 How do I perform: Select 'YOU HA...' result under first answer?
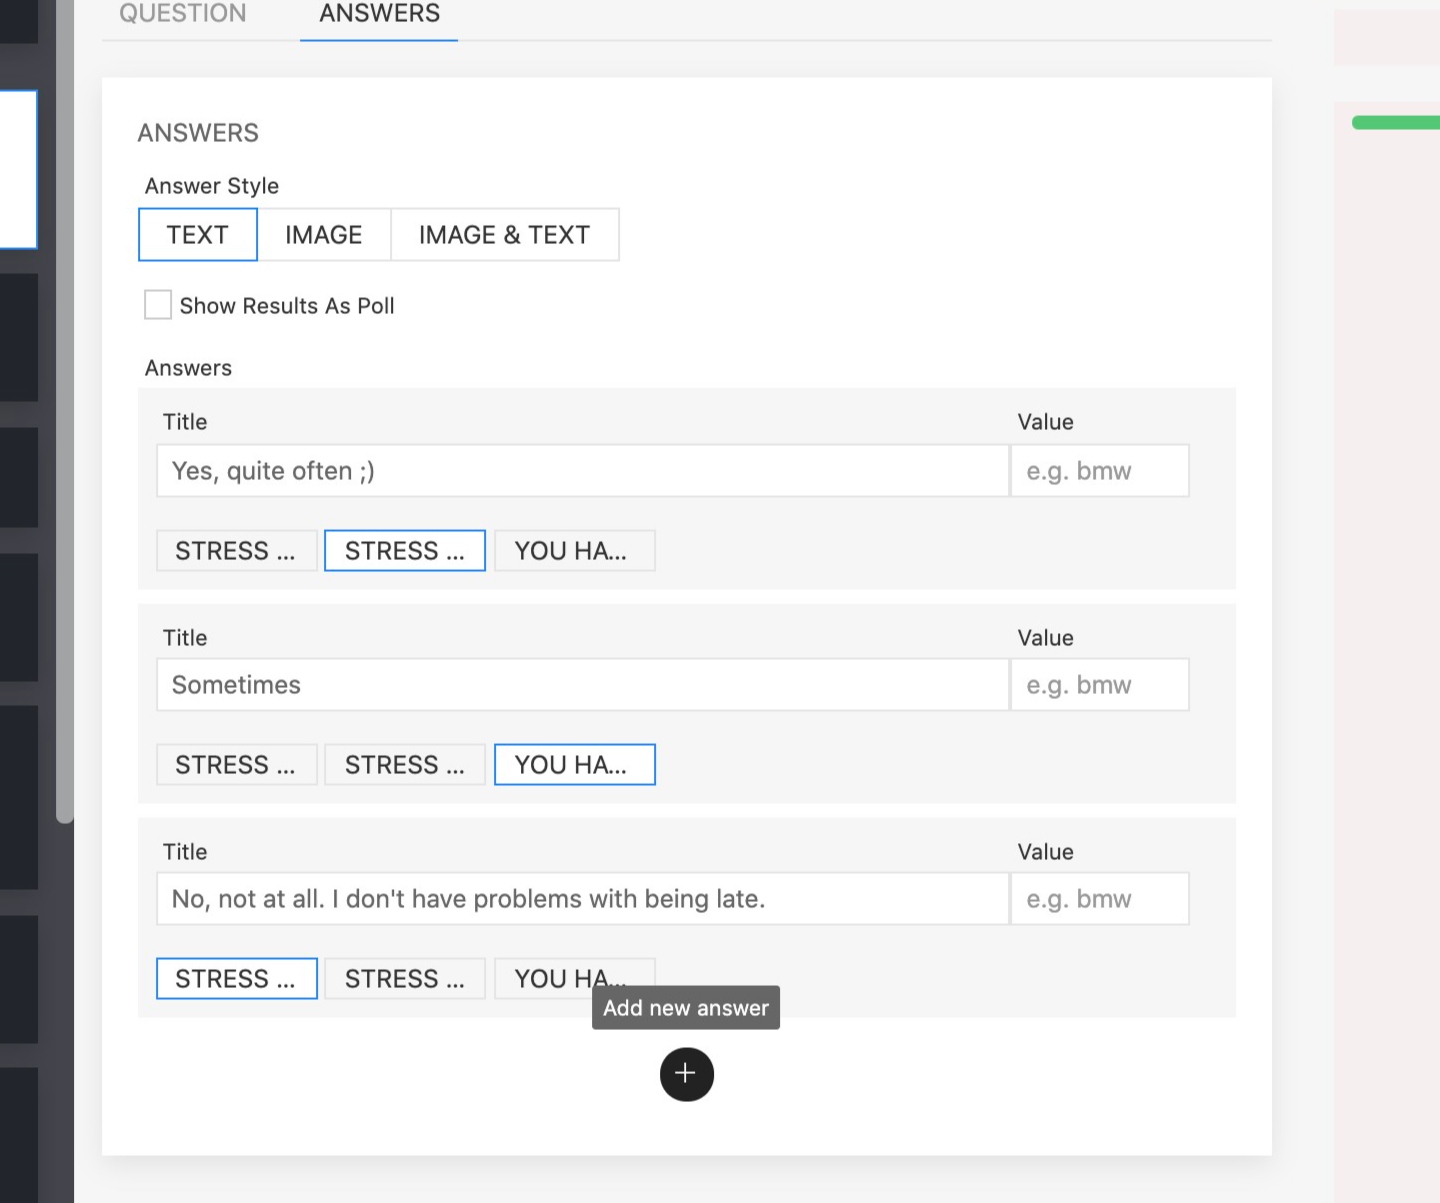click(x=574, y=551)
